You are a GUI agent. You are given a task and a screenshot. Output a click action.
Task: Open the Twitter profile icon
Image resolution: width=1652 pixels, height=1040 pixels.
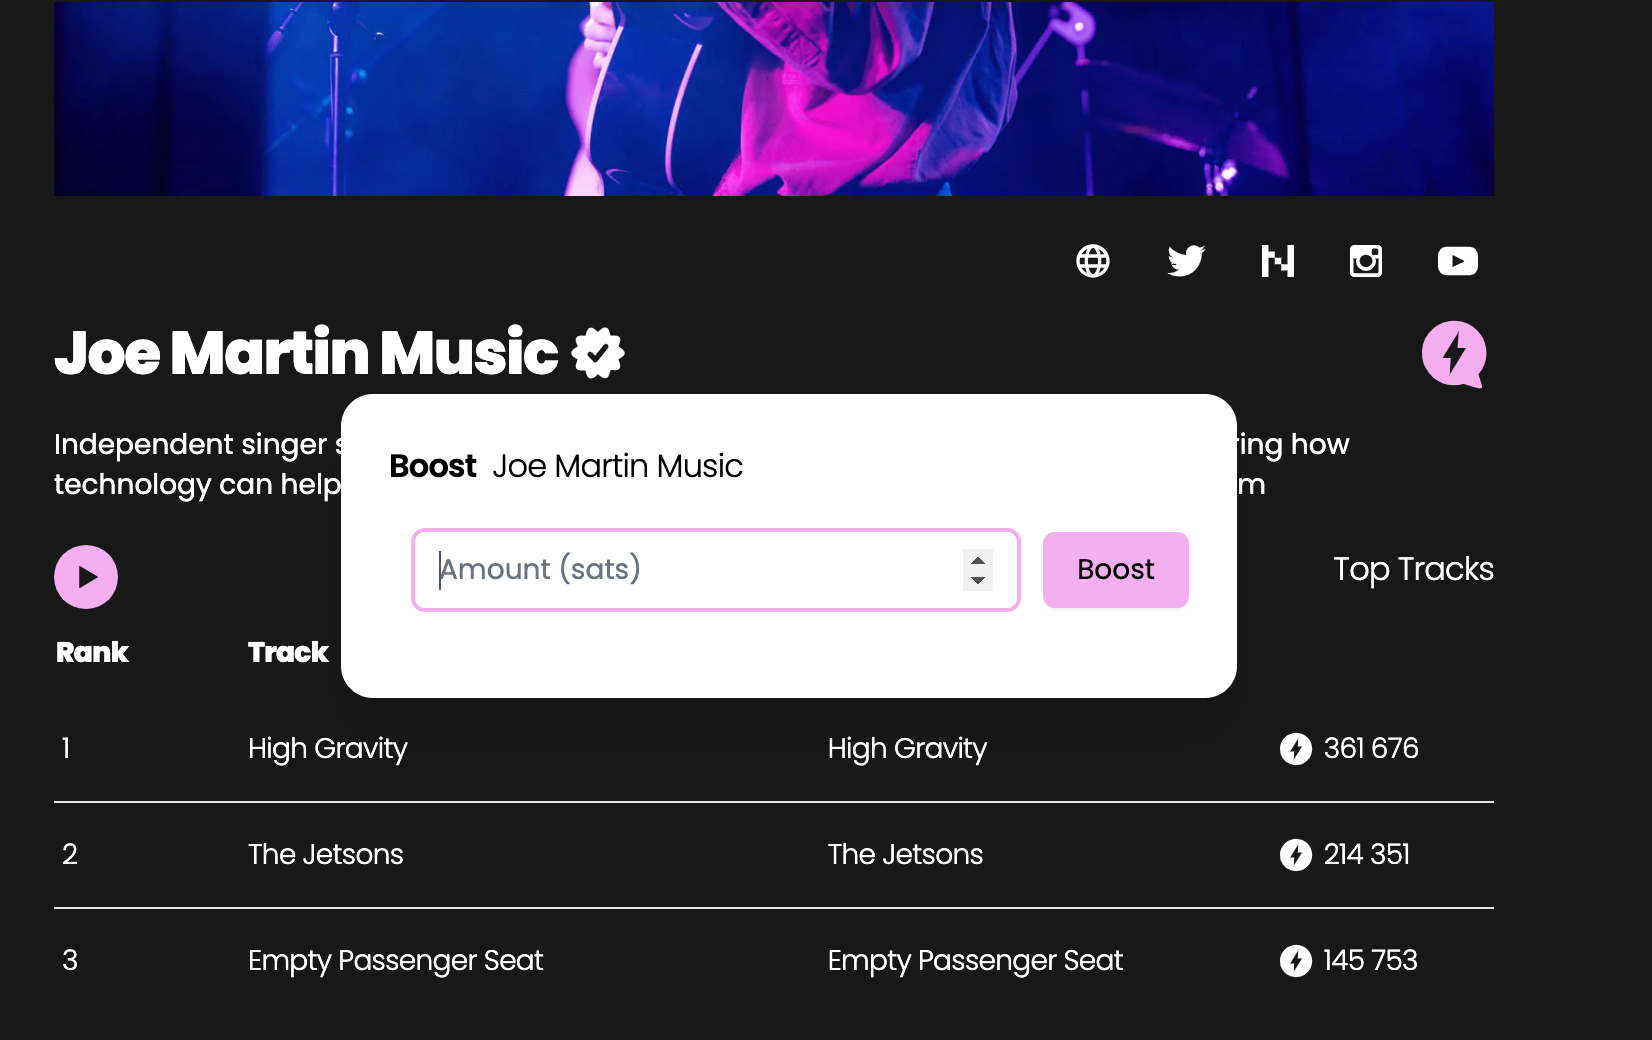1186,261
